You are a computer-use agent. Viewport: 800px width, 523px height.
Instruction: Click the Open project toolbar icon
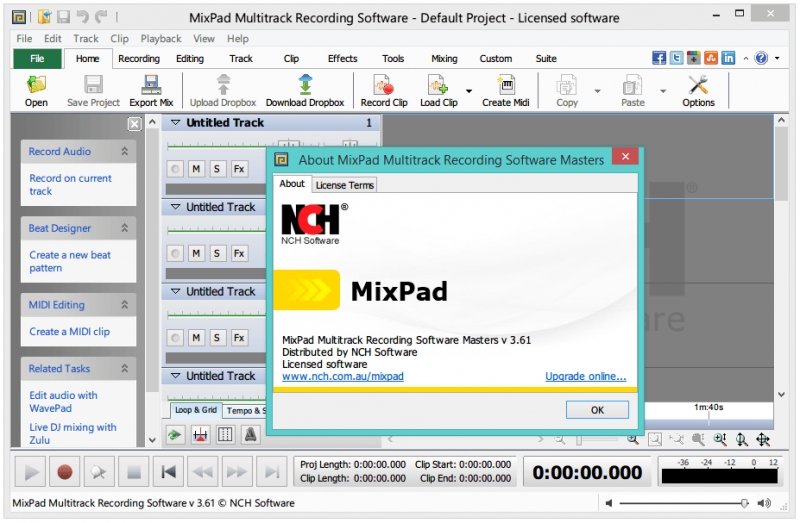(36, 86)
